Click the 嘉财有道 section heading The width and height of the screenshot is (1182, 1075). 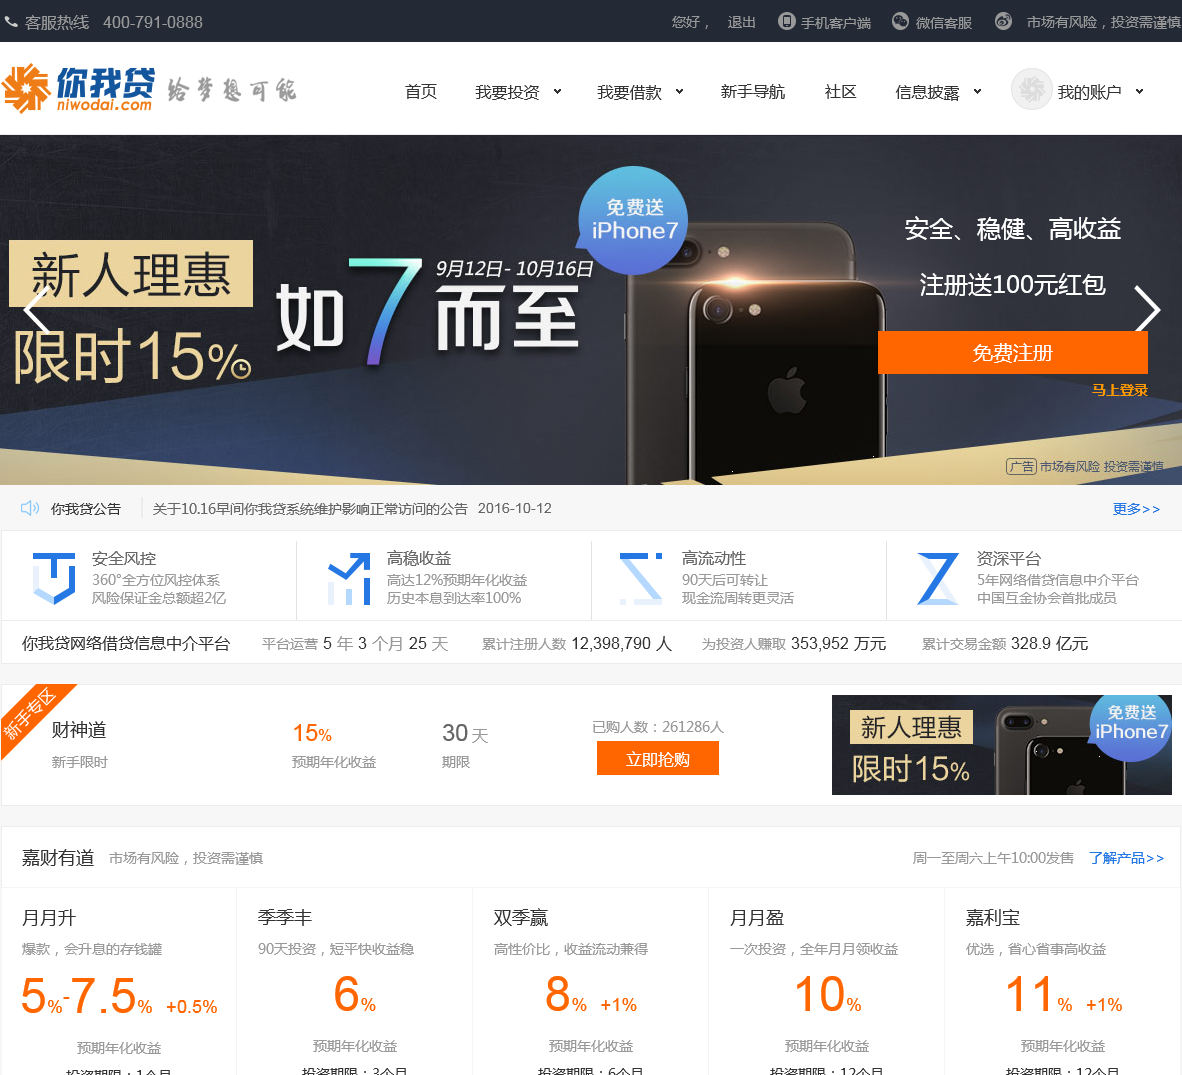click(x=58, y=858)
